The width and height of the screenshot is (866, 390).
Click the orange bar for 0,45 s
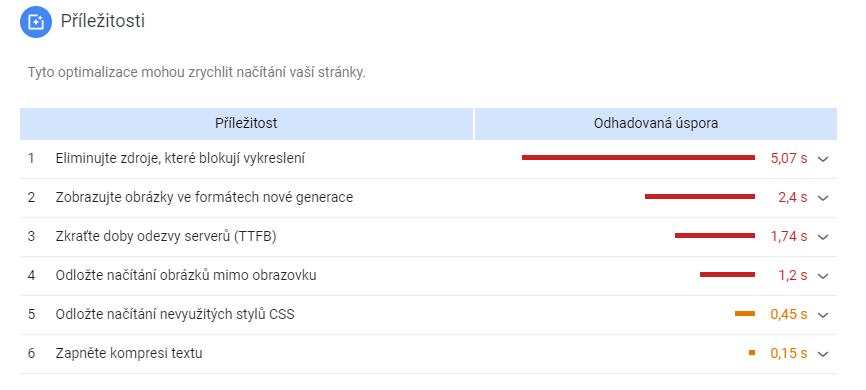[x=744, y=314]
